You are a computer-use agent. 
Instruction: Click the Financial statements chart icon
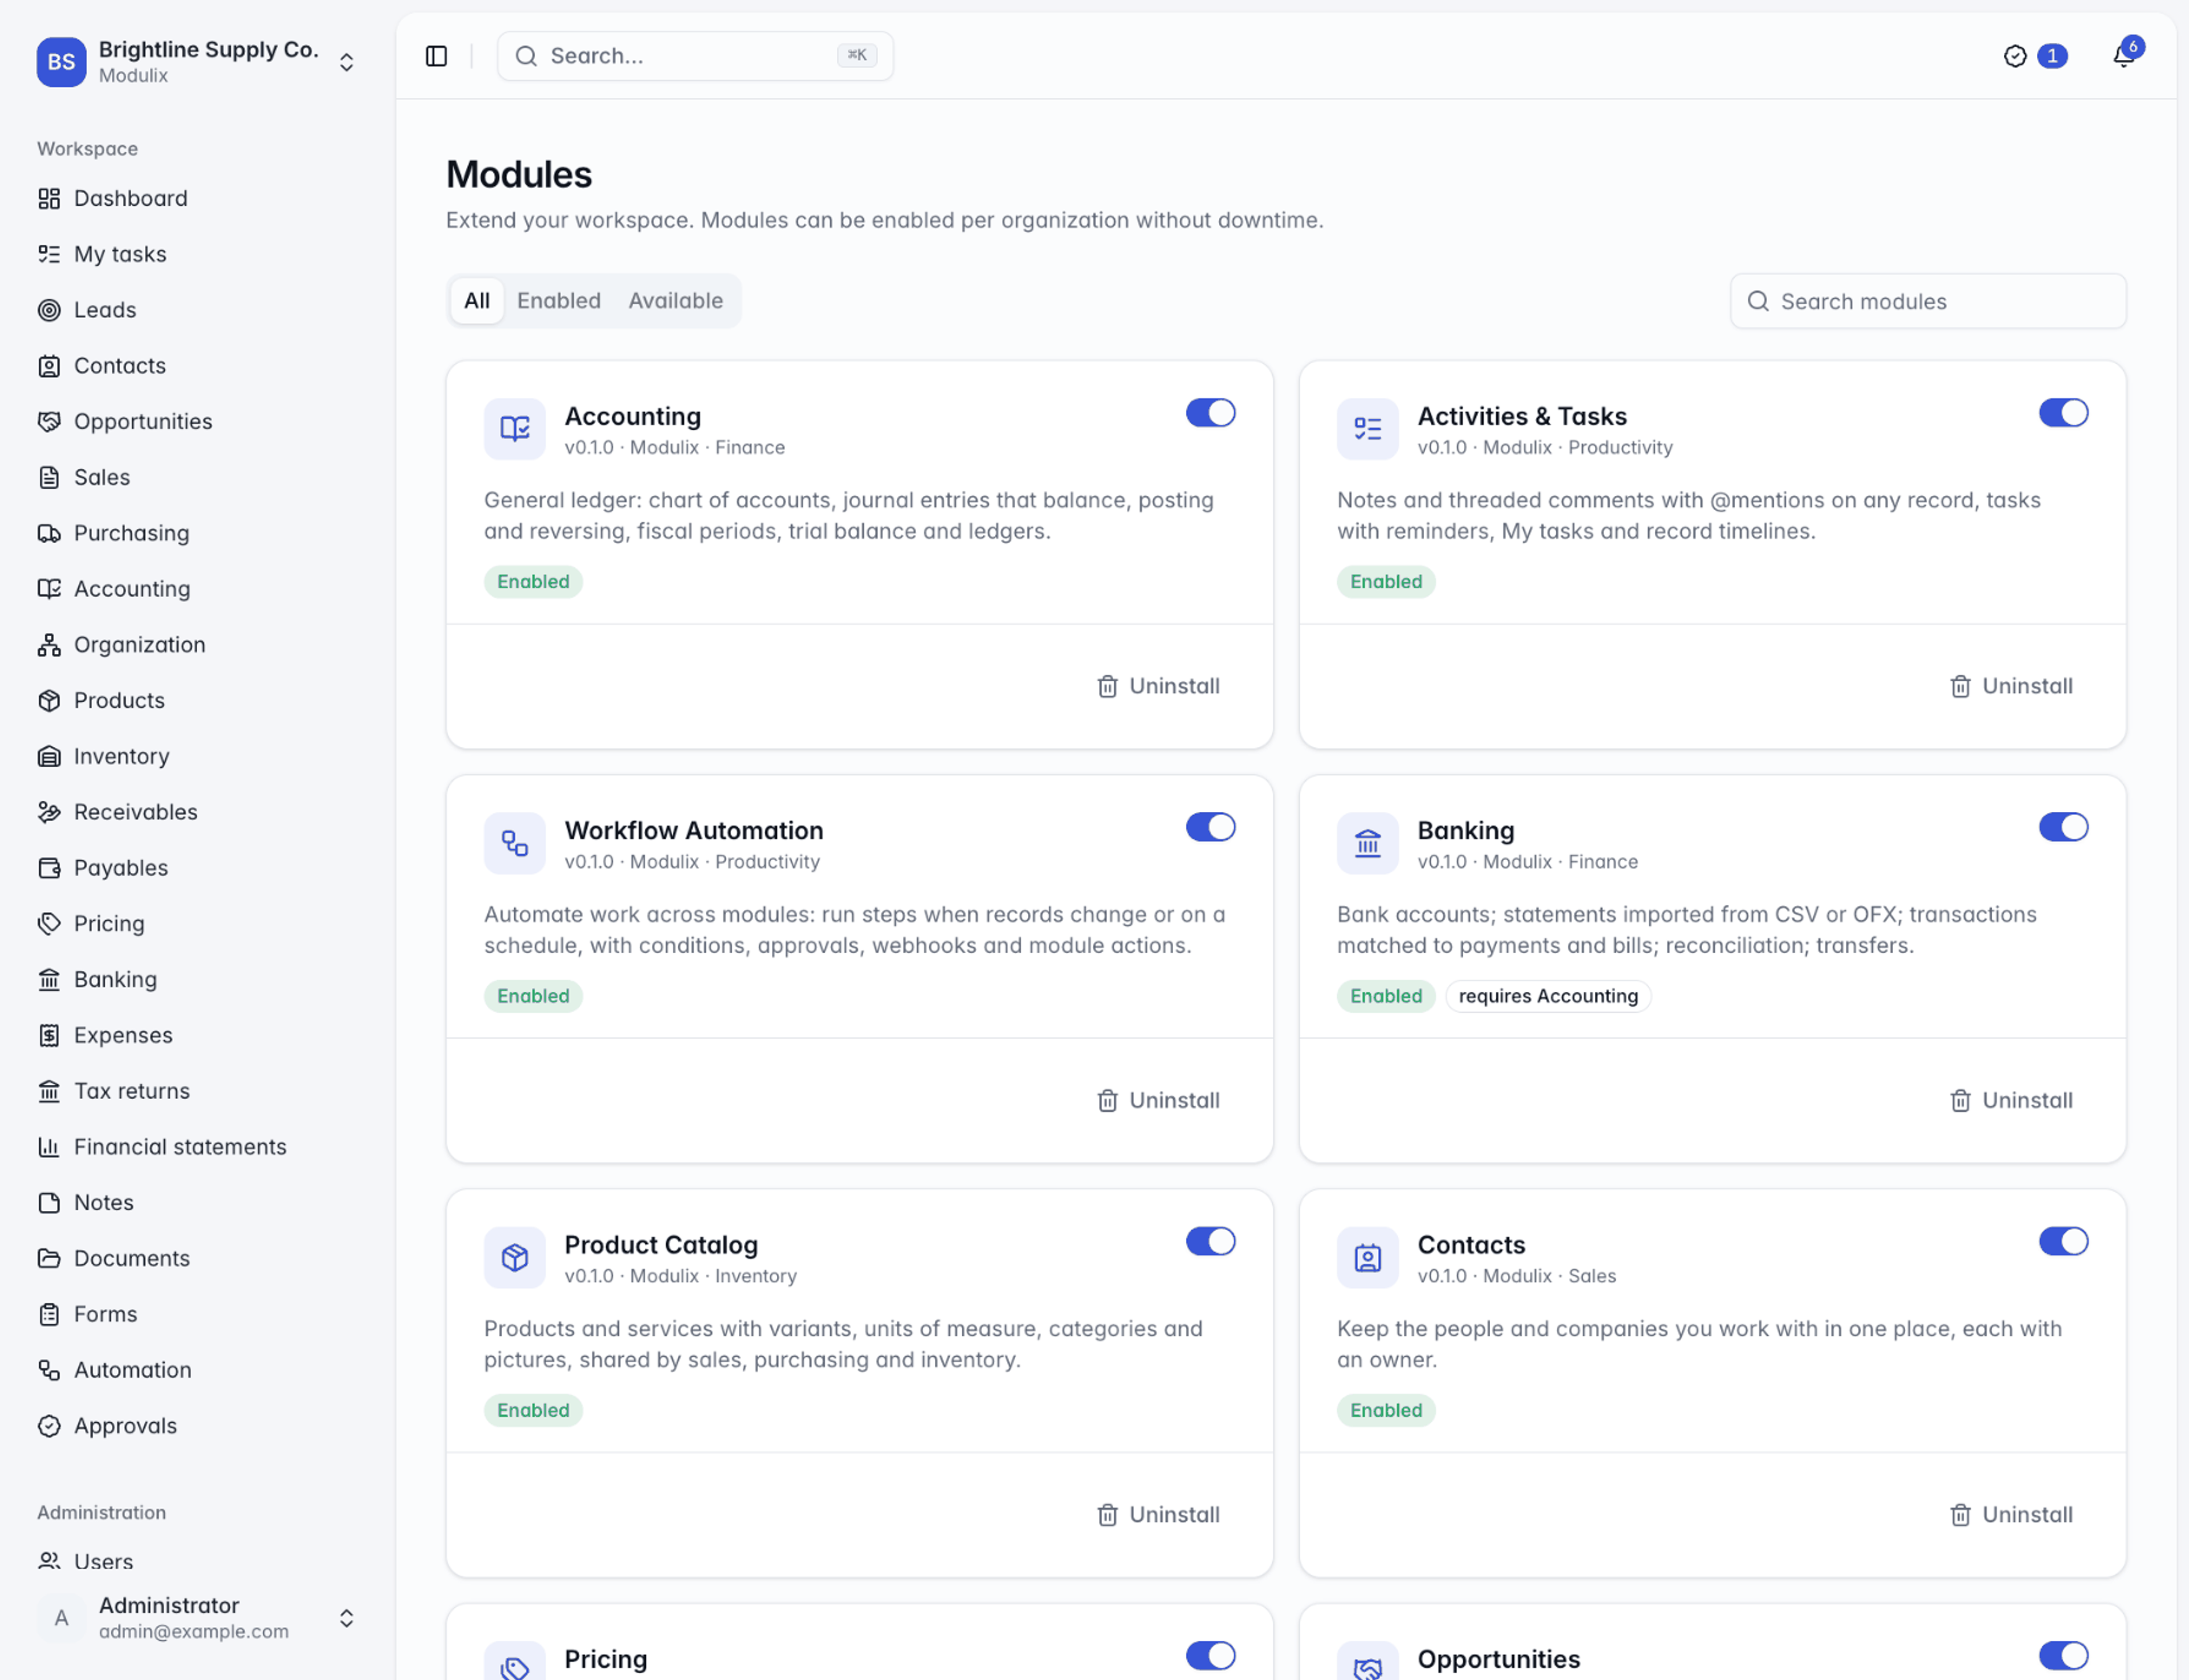click(49, 1147)
